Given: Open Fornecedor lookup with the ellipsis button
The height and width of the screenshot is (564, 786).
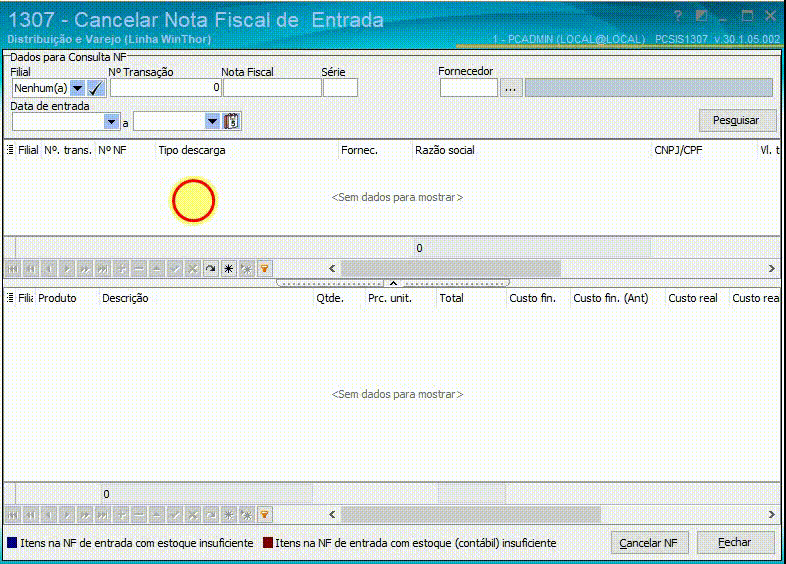Looking at the screenshot, I should (x=510, y=89).
